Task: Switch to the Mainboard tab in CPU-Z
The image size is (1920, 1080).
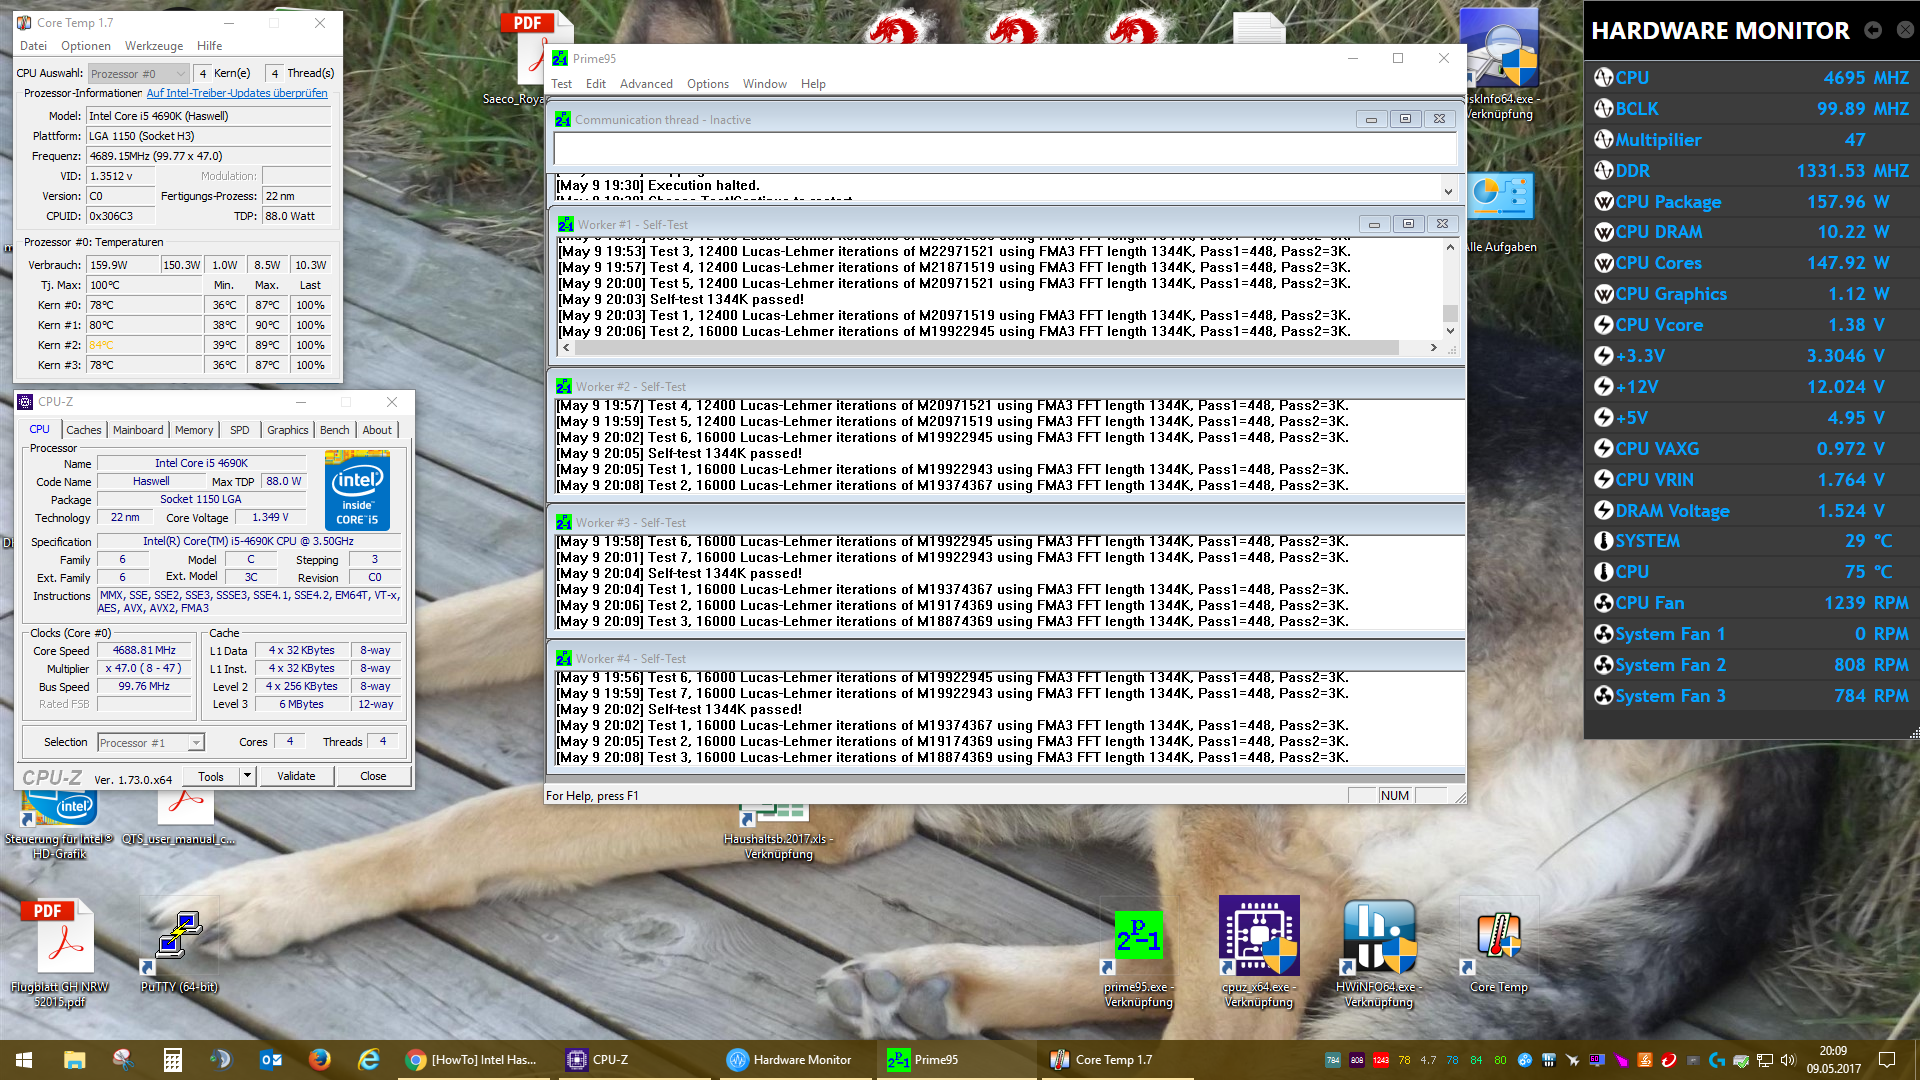Action: pyautogui.click(x=138, y=430)
